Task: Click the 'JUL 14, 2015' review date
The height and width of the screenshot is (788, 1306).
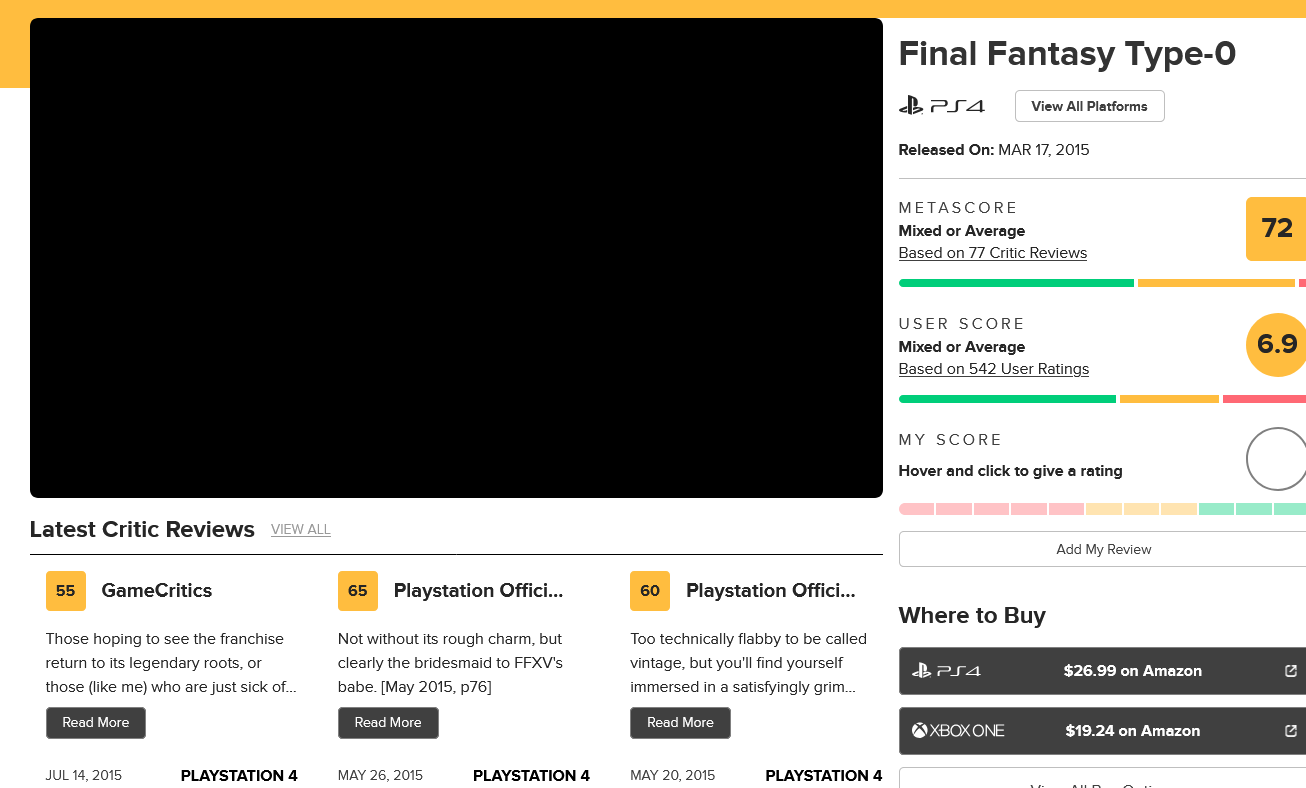Action: click(84, 776)
